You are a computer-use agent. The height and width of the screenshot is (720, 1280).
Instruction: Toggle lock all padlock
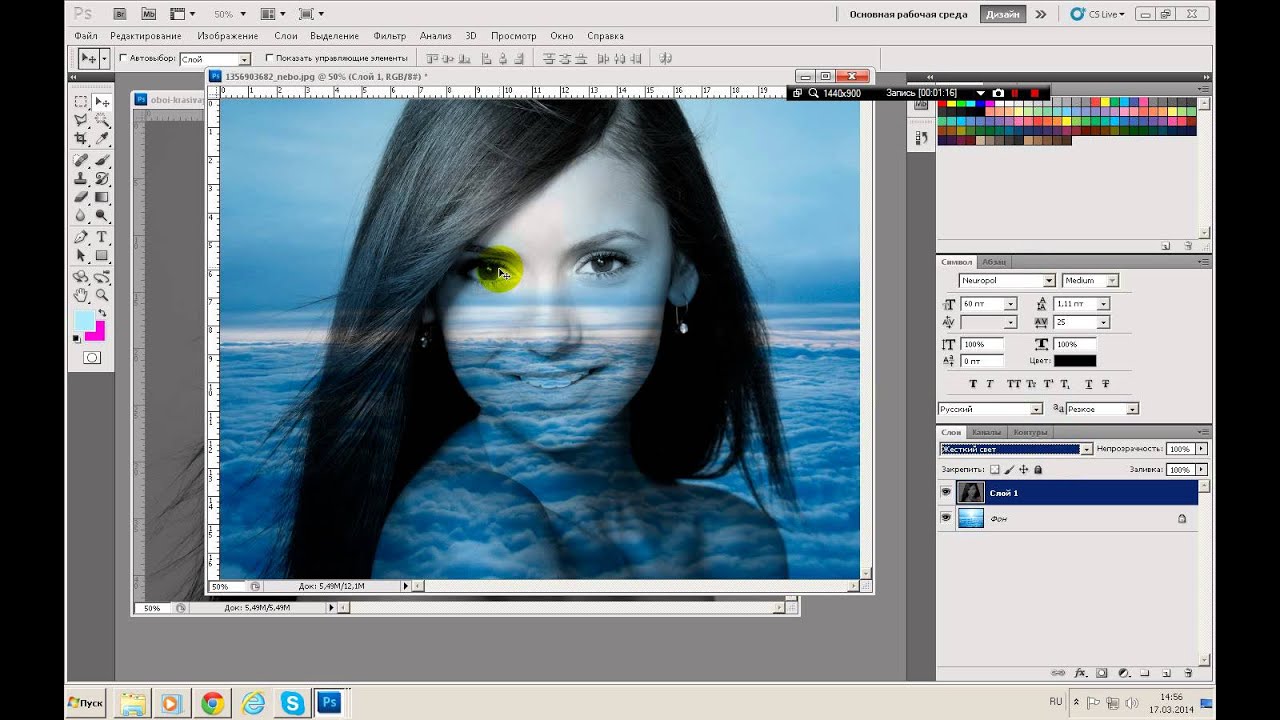[1038, 469]
